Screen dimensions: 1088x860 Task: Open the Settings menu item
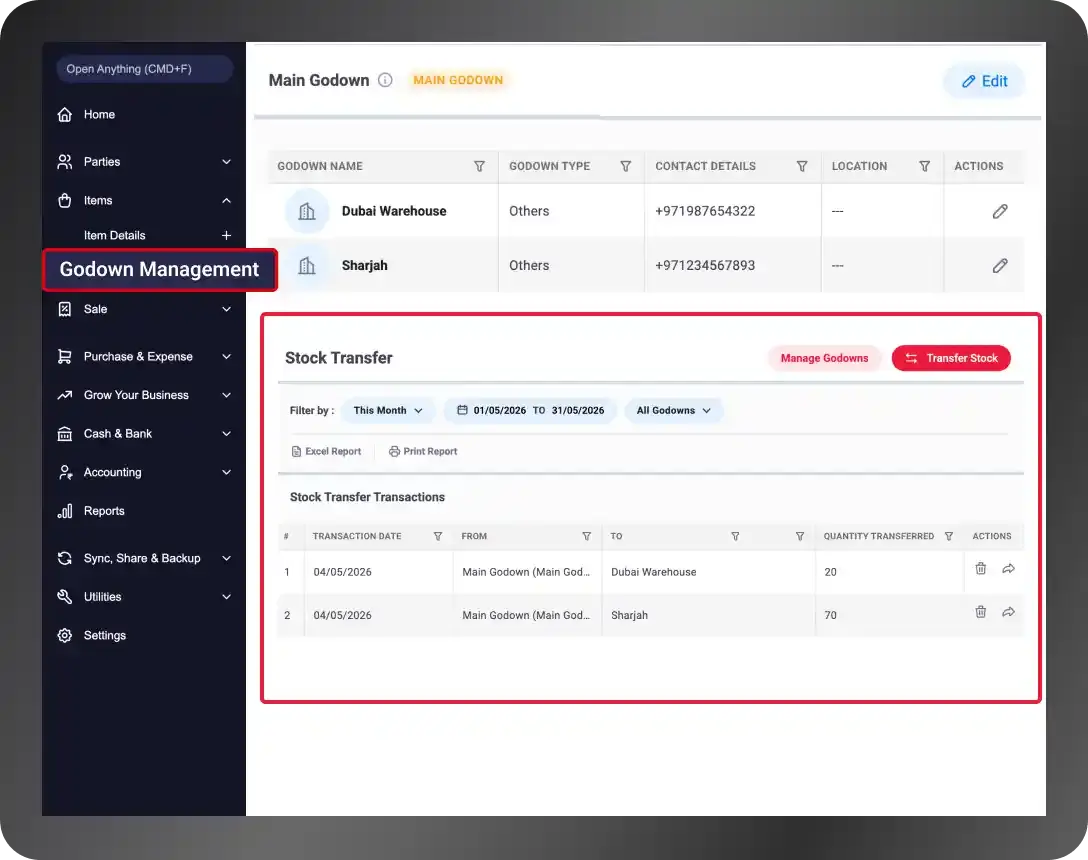point(105,635)
